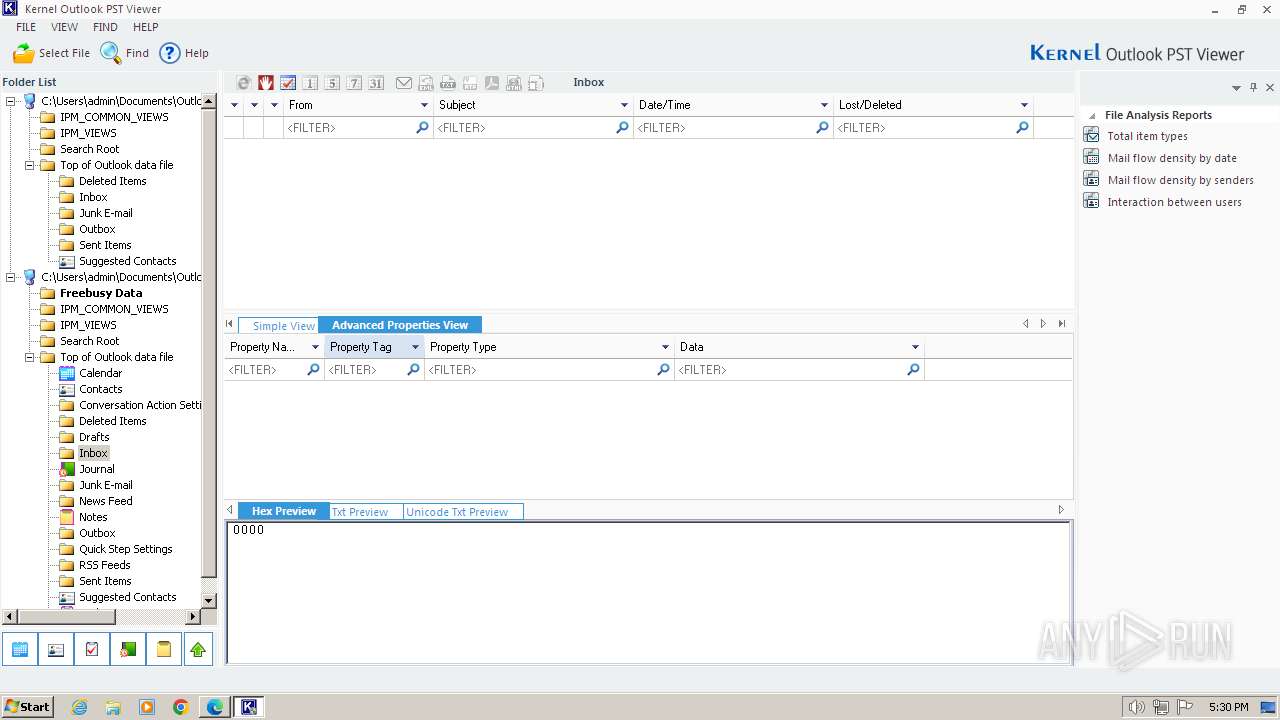Screen dimensions: 1280x720
Task: Click the Windows Start button
Action: click(28, 707)
